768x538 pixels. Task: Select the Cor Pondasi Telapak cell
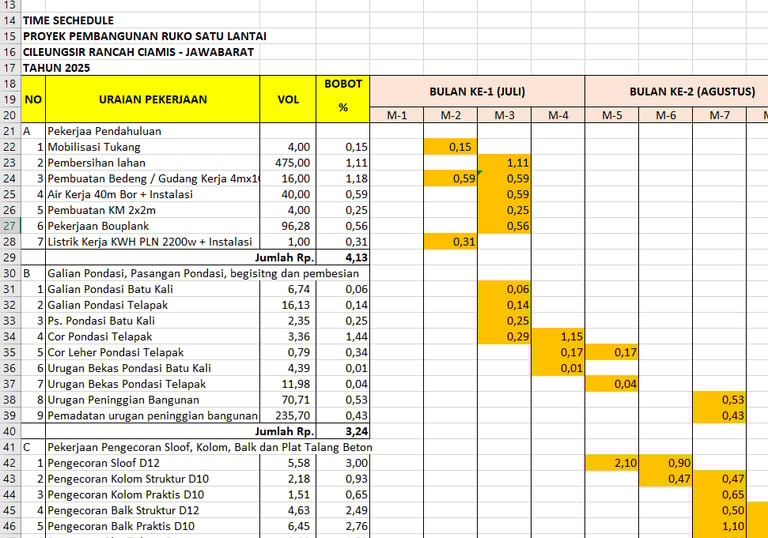tap(153, 337)
